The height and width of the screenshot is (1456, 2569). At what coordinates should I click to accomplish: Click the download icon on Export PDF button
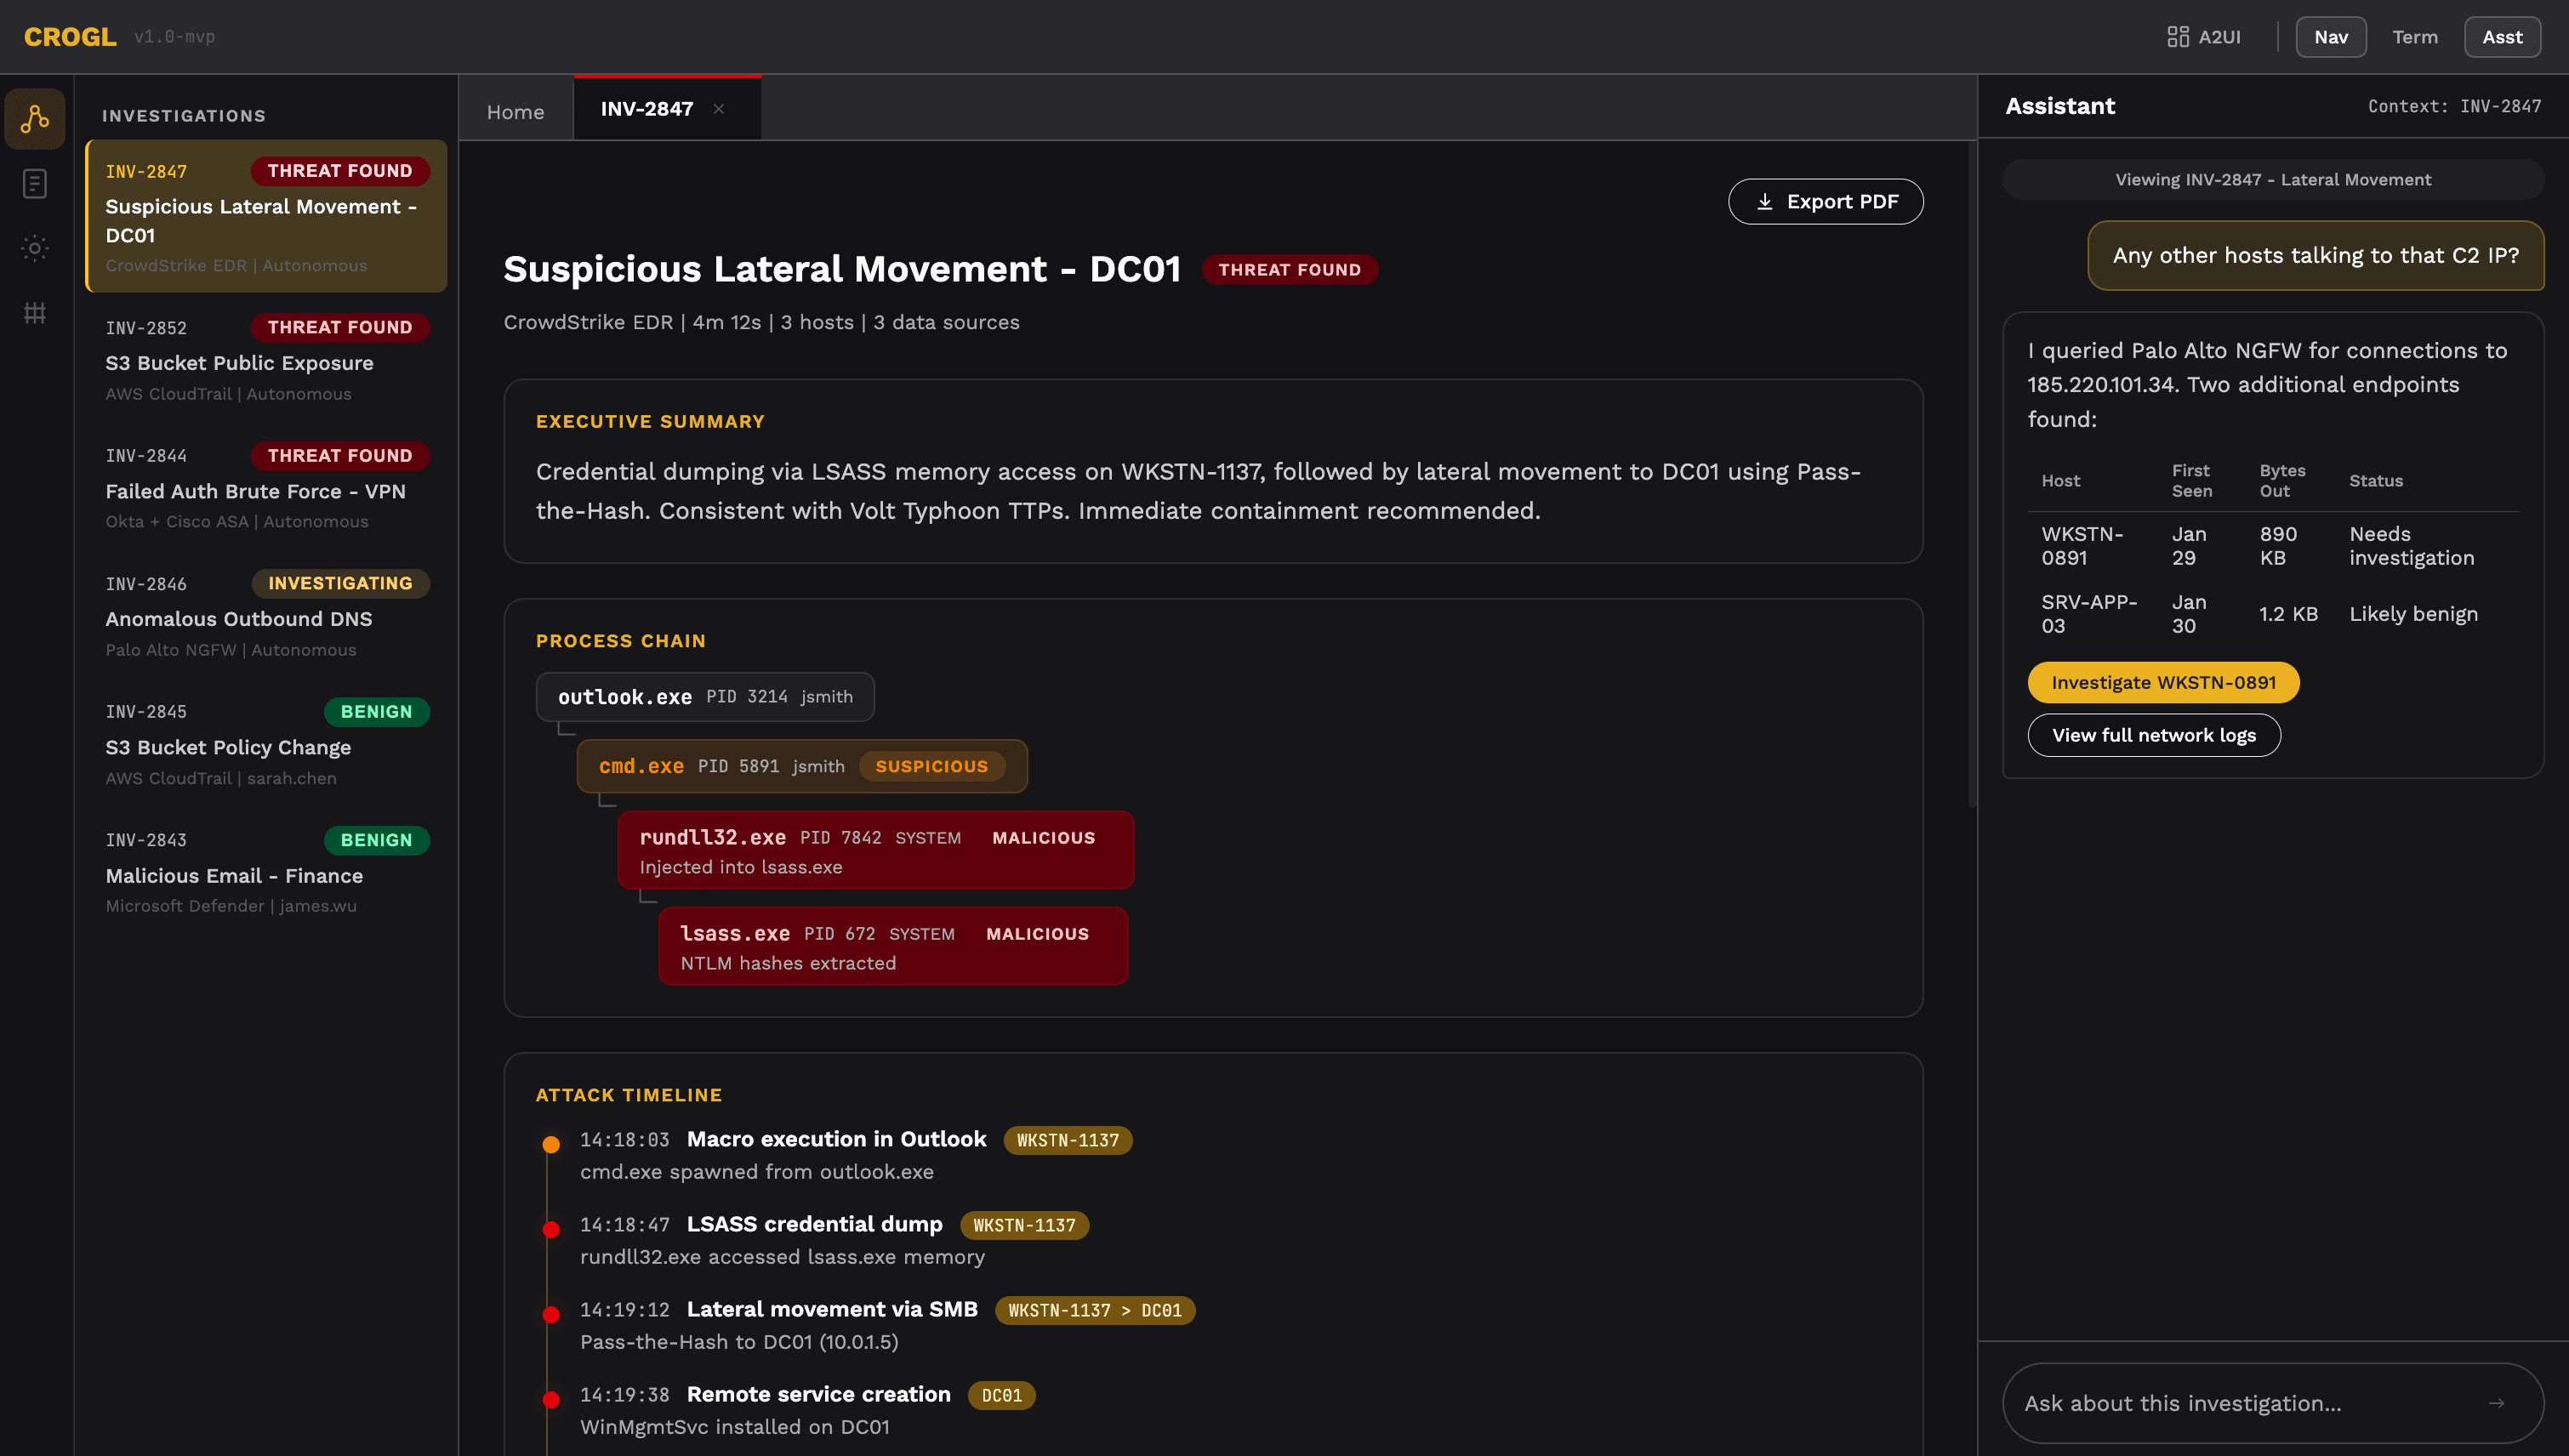(1765, 201)
